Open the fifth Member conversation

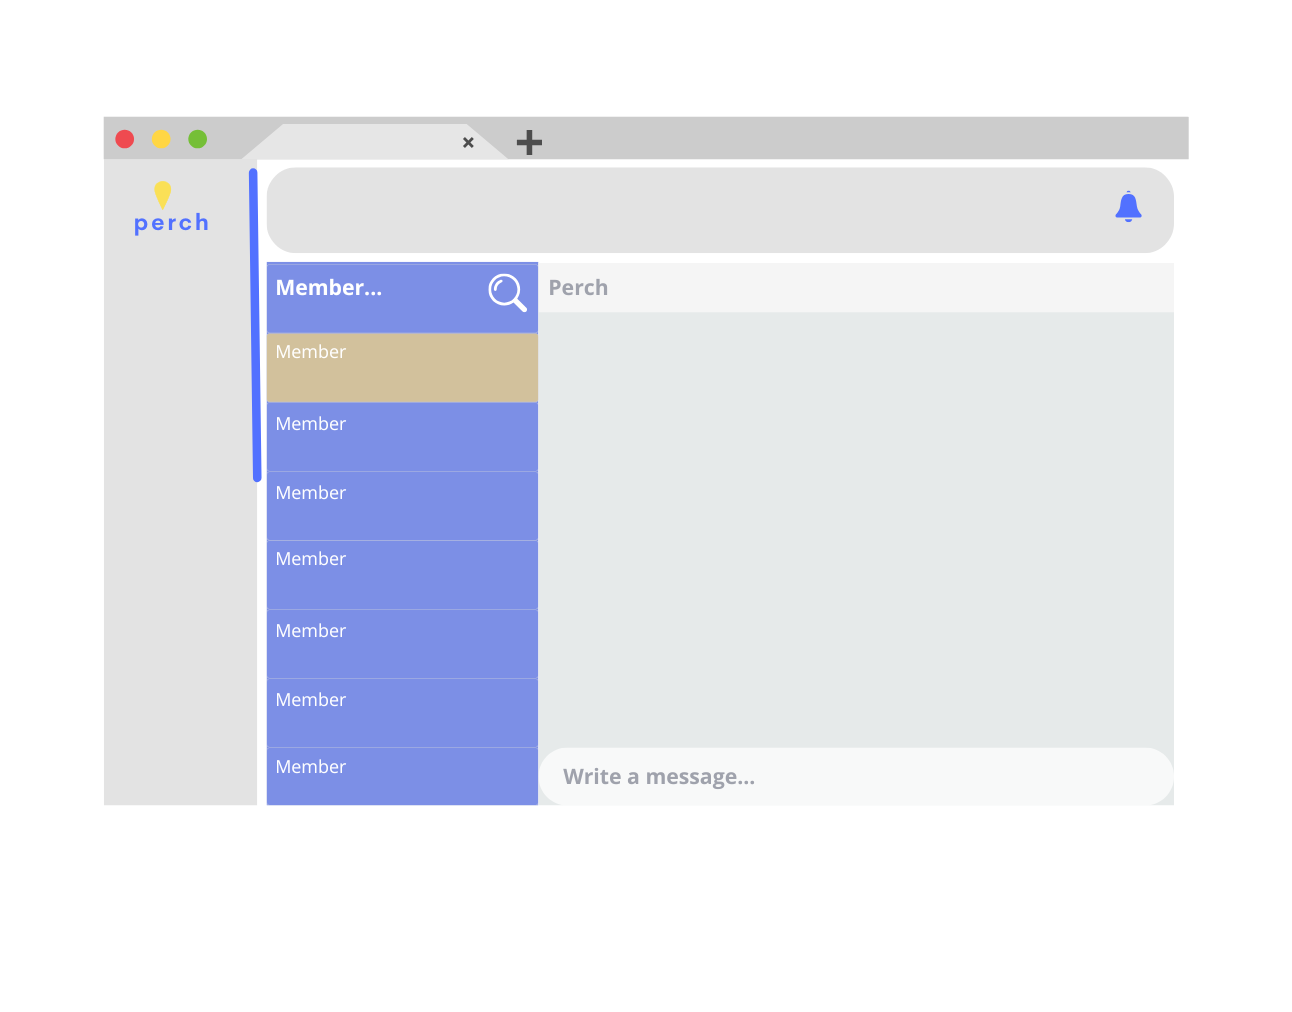[402, 644]
